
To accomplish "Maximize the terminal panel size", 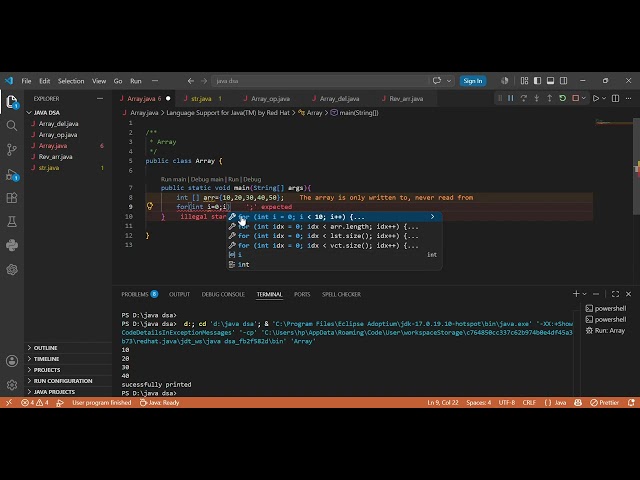I will pos(616,294).
